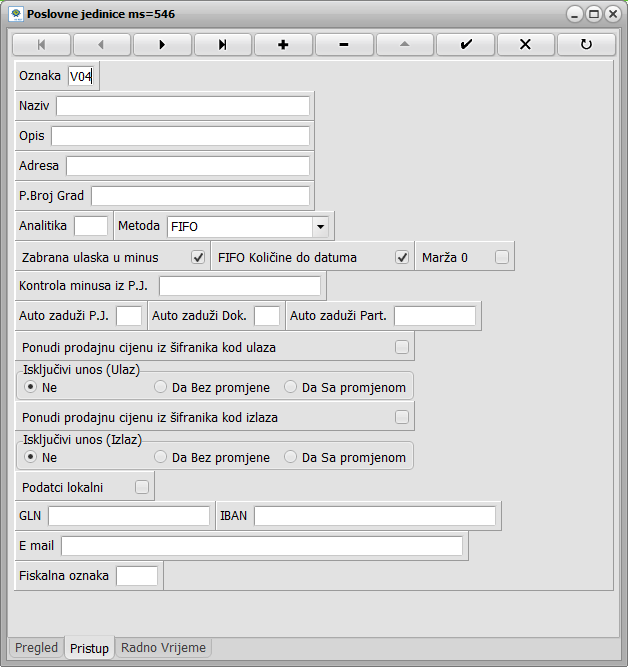Open the Metoda FIFO dropdown

click(x=320, y=226)
